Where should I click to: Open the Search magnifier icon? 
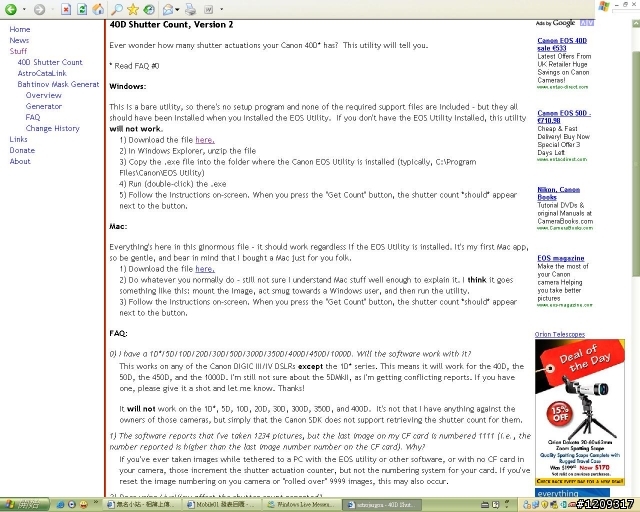tap(117, 9)
